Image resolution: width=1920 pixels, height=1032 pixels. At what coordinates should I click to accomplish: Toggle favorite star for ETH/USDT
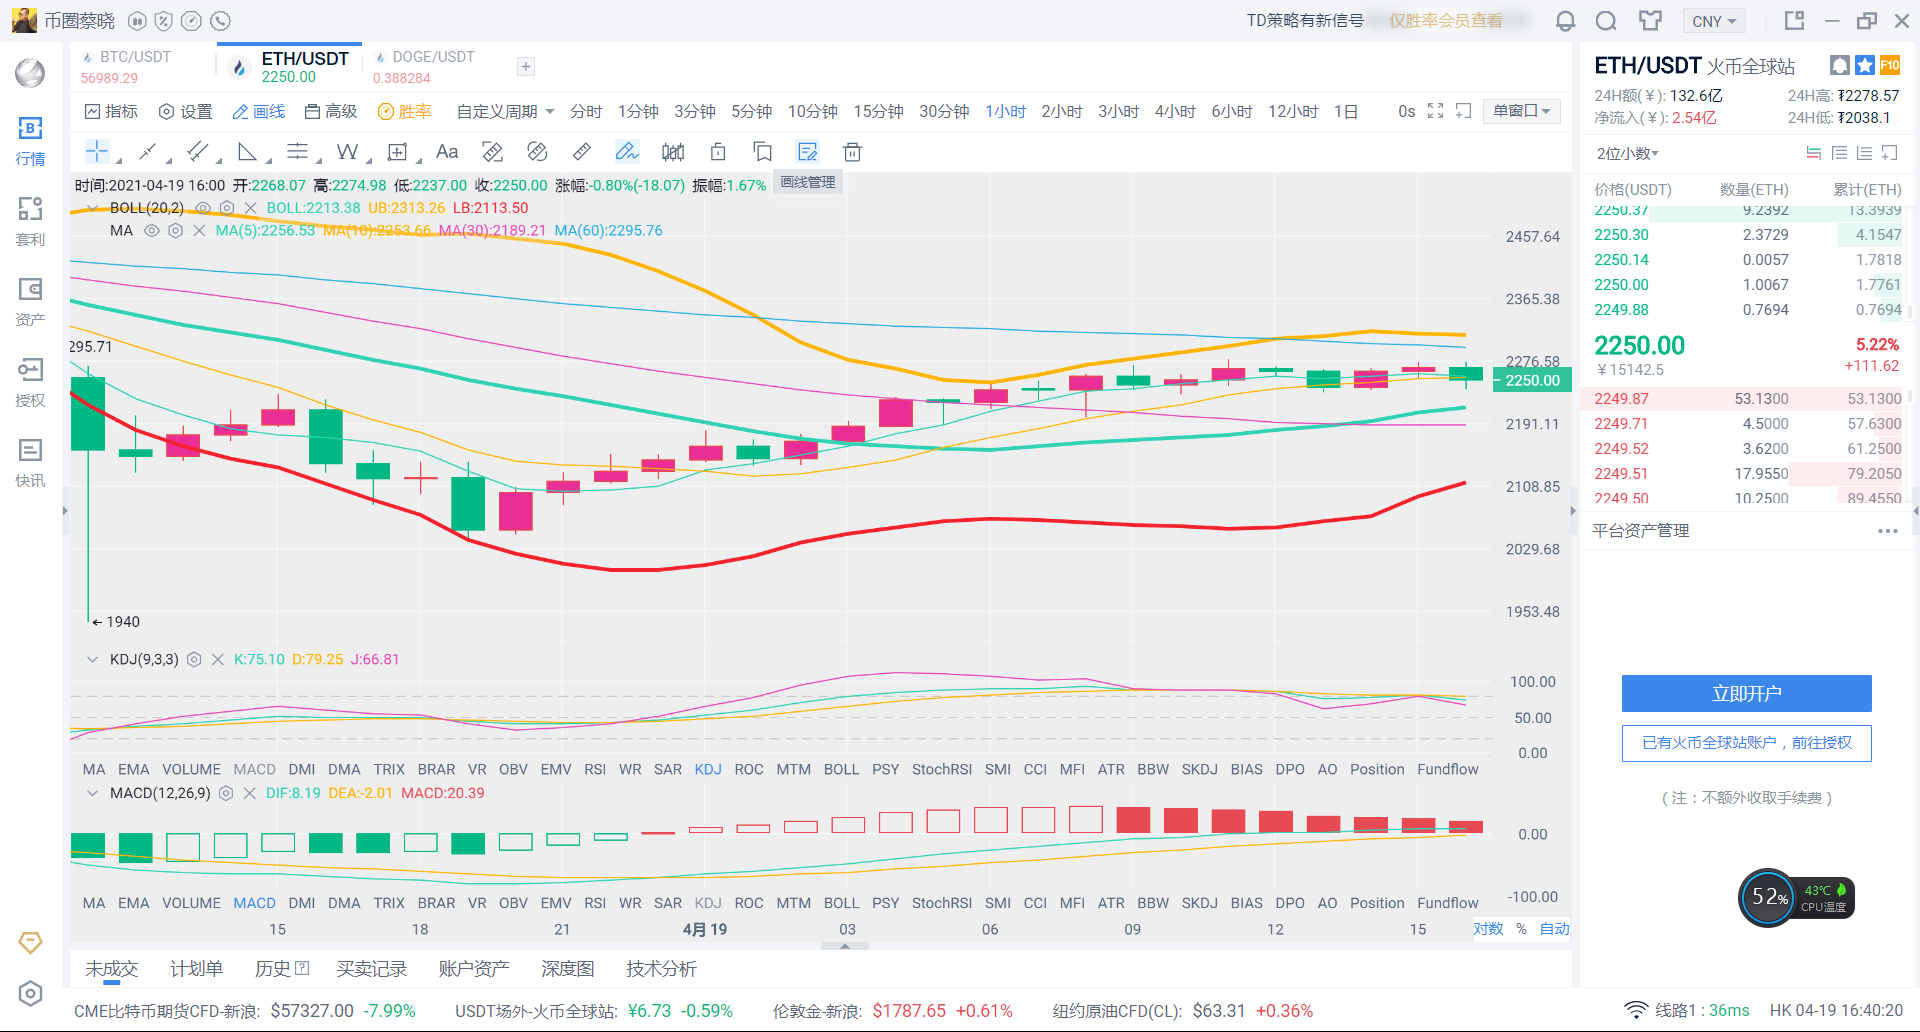click(1865, 66)
